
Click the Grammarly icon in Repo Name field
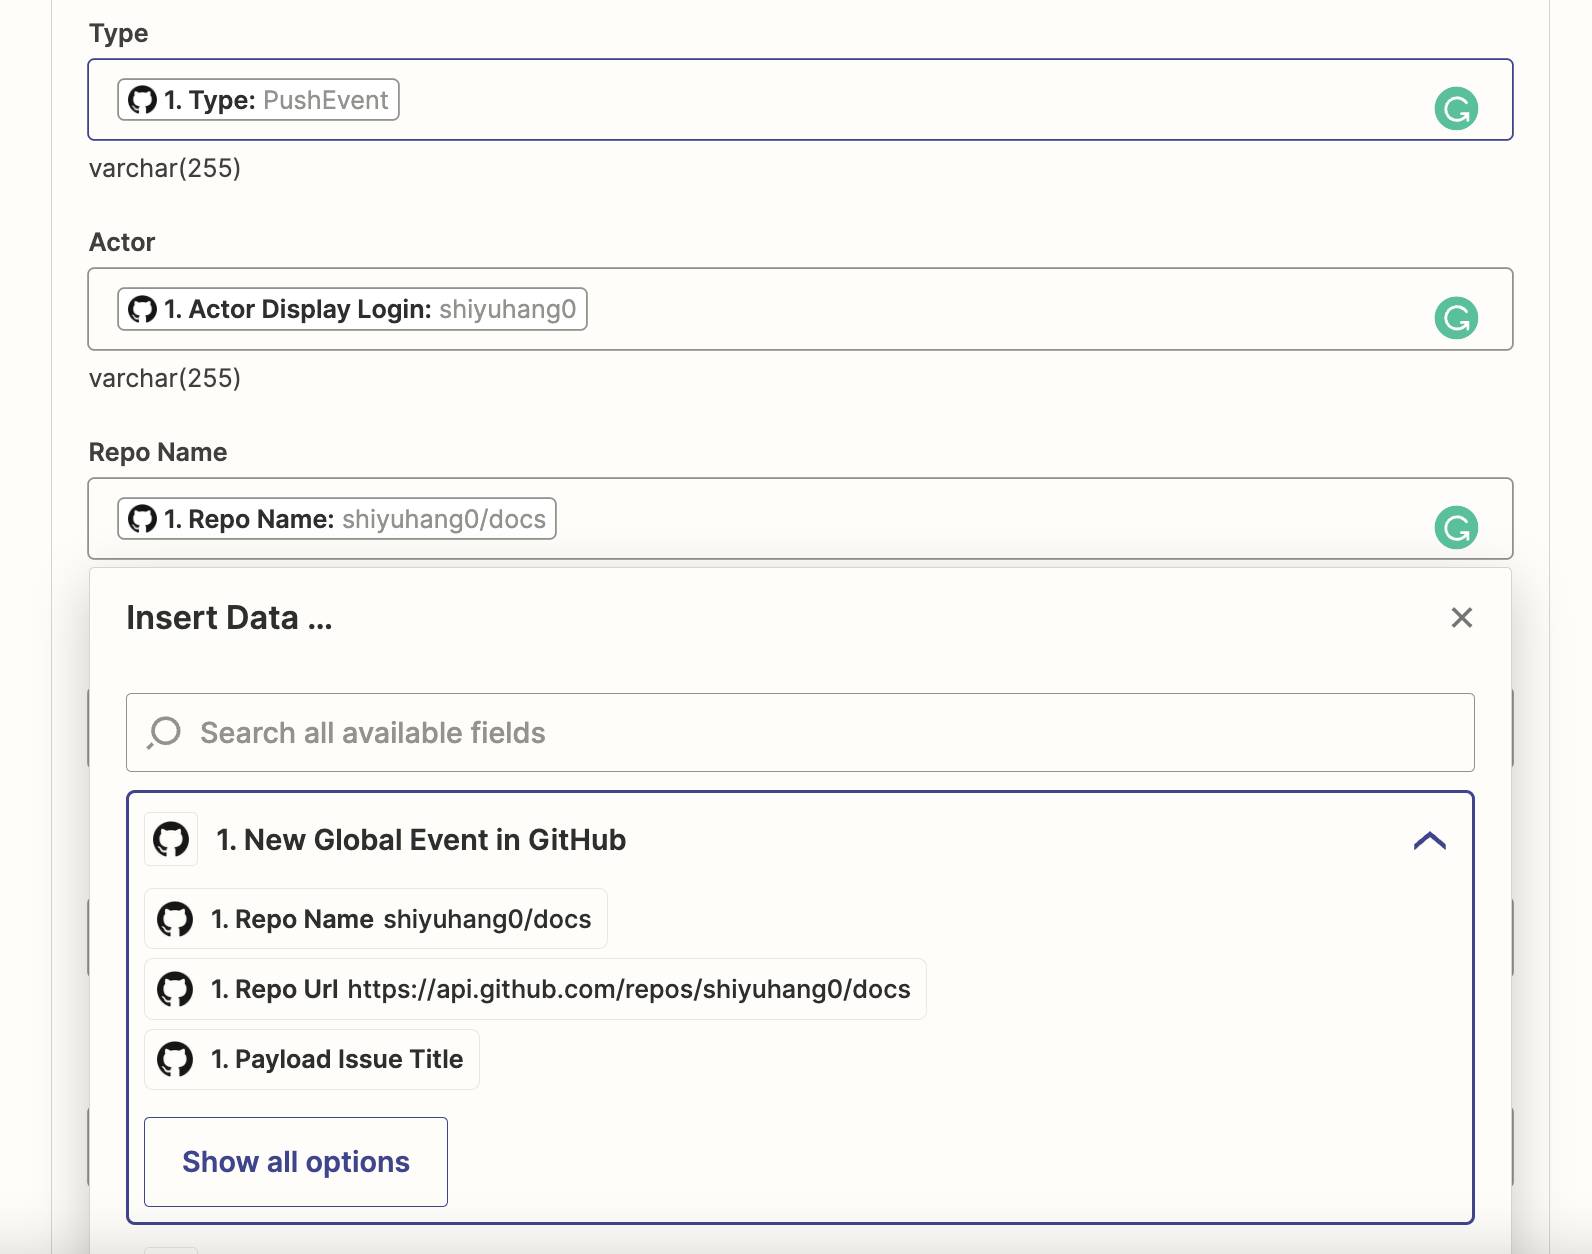click(x=1456, y=527)
